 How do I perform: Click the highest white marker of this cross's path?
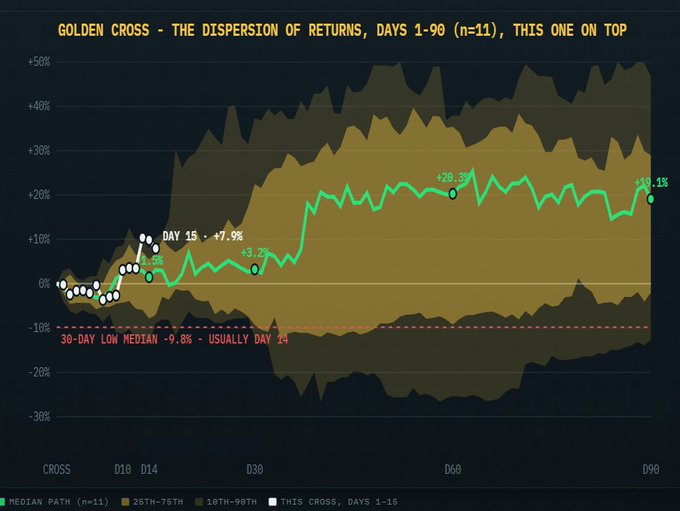point(143,237)
